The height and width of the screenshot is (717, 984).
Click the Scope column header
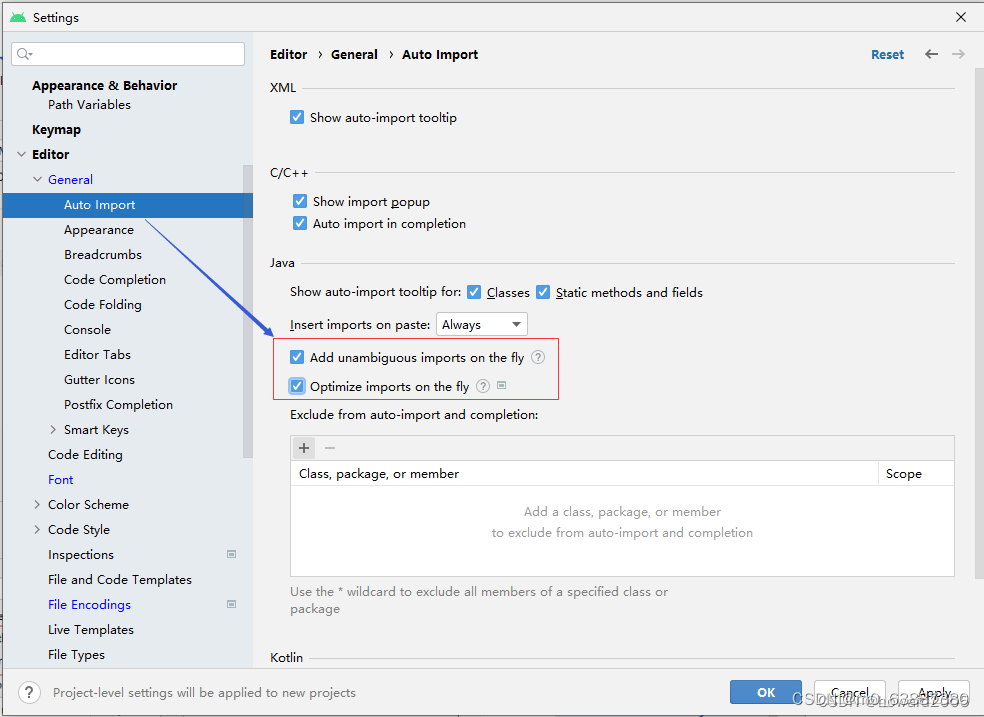click(916, 474)
